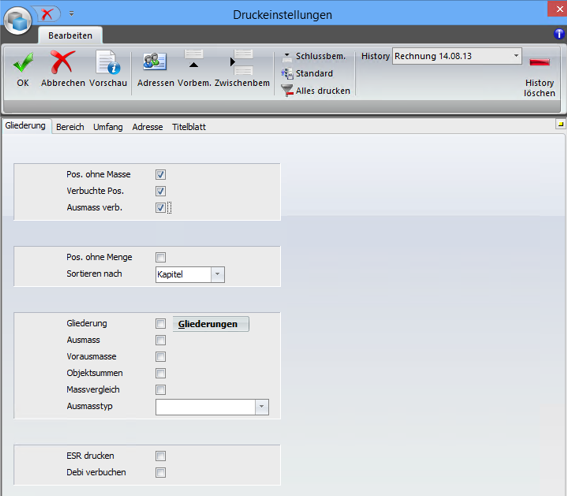This screenshot has height=496, width=567.
Task: Open the Adressen contacts icon
Action: 155,61
